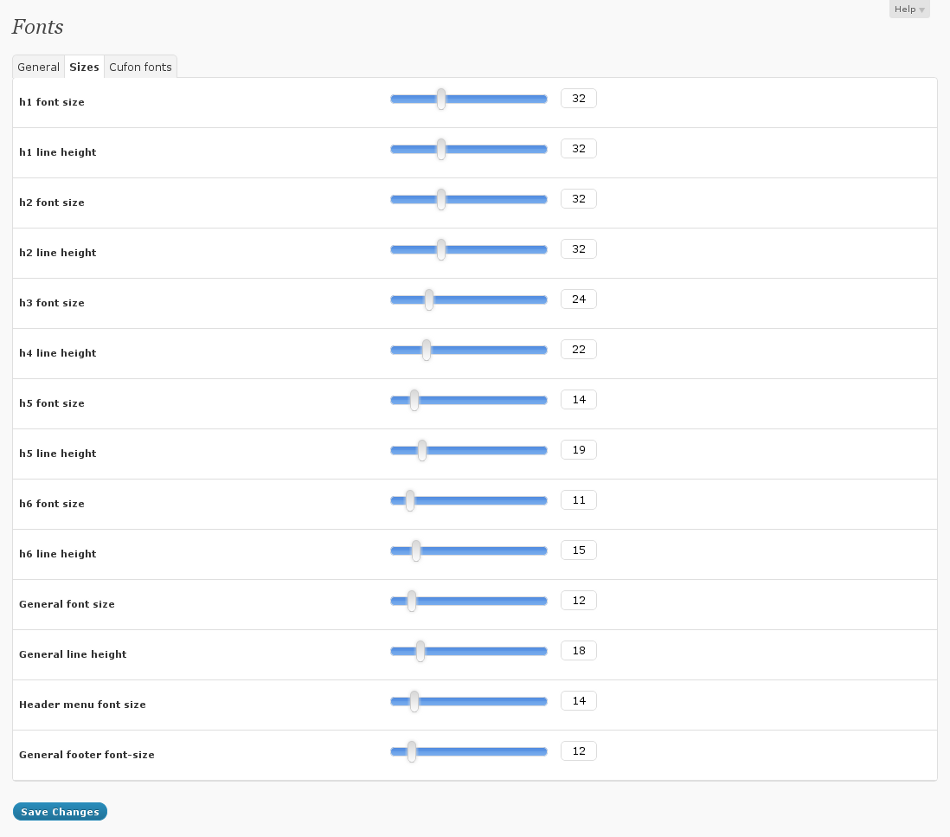This screenshot has height=837, width=950.
Task: Click the h5 line height slider handle
Action: (x=422, y=450)
